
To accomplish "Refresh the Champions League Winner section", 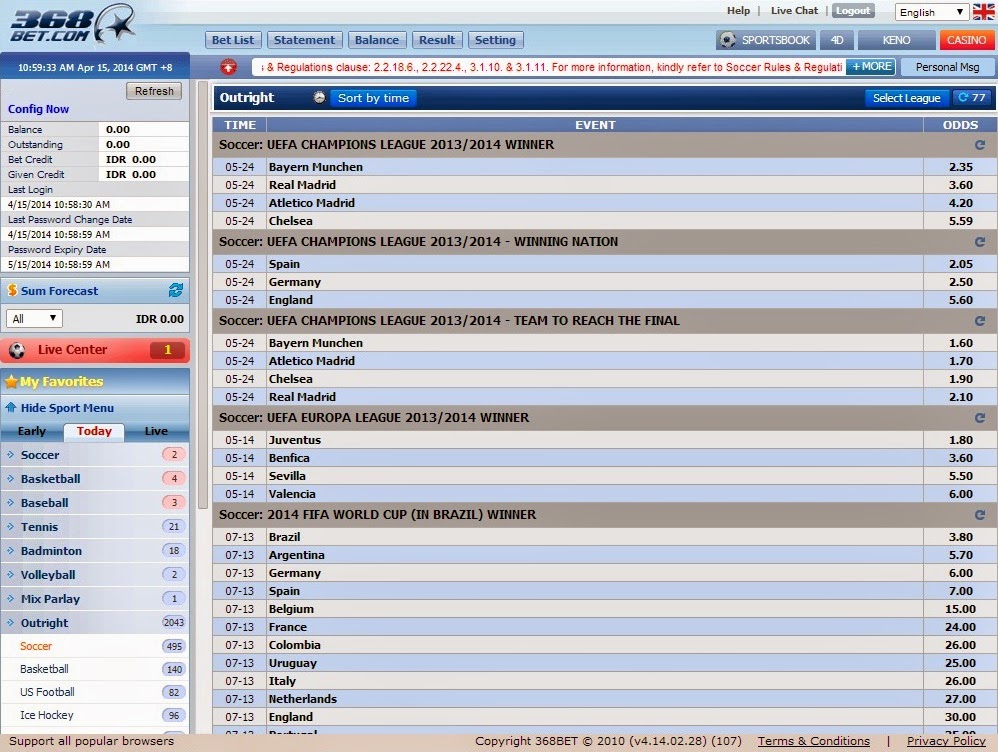I will 980,145.
